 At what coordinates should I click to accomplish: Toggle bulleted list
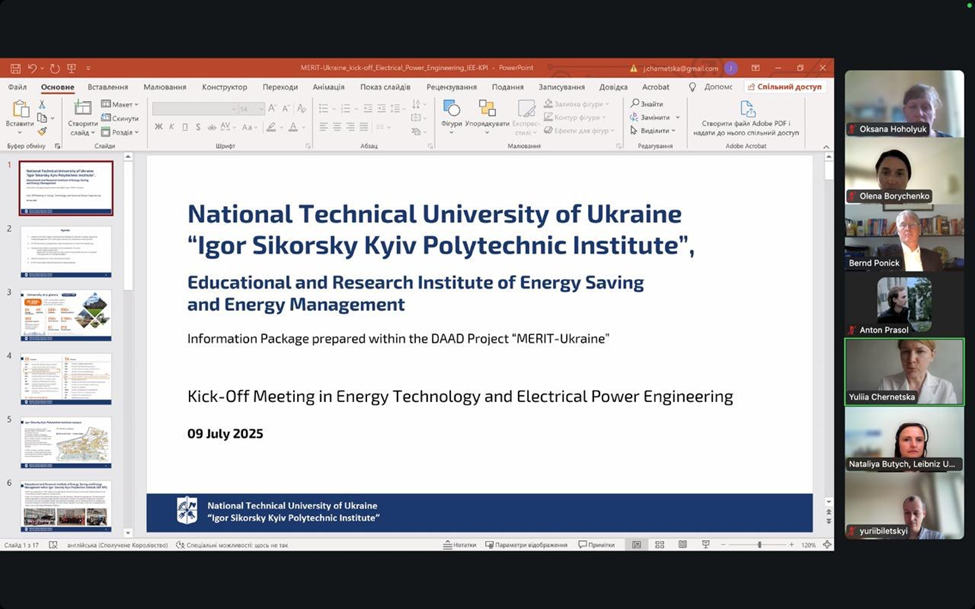323,108
